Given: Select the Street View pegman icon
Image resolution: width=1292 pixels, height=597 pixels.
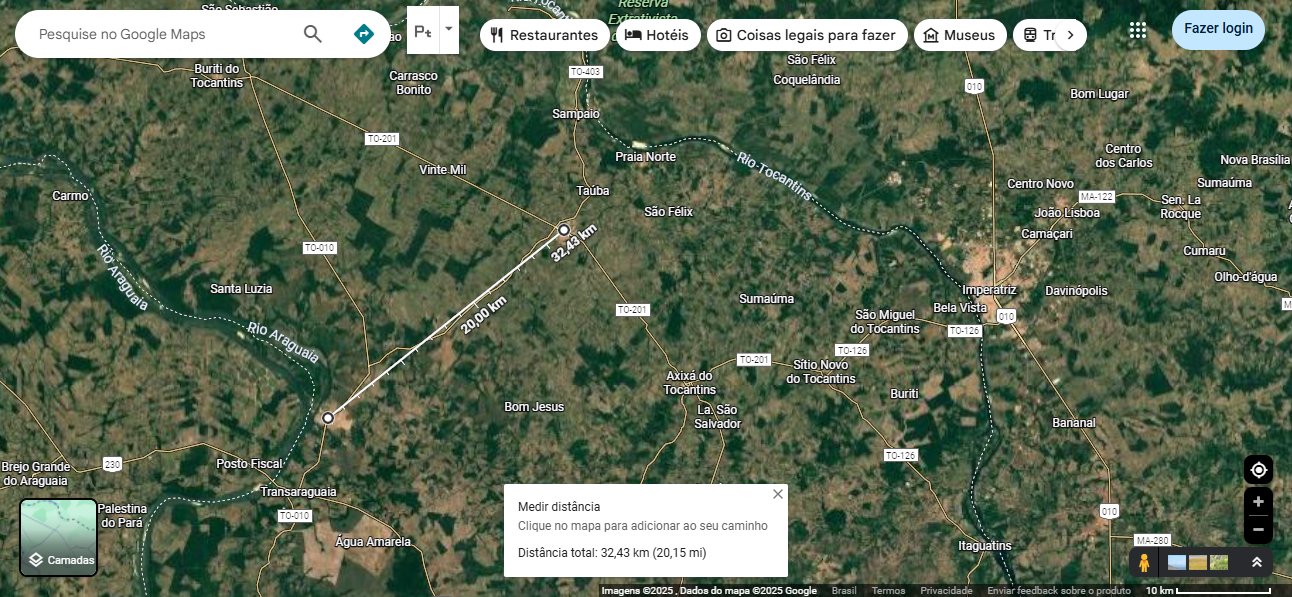Looking at the screenshot, I should (x=1144, y=563).
